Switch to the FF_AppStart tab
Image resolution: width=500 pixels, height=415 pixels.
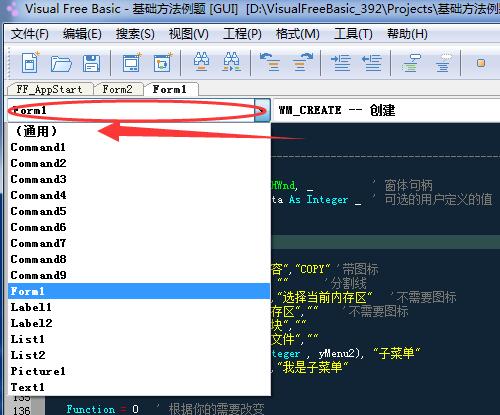coord(50,89)
